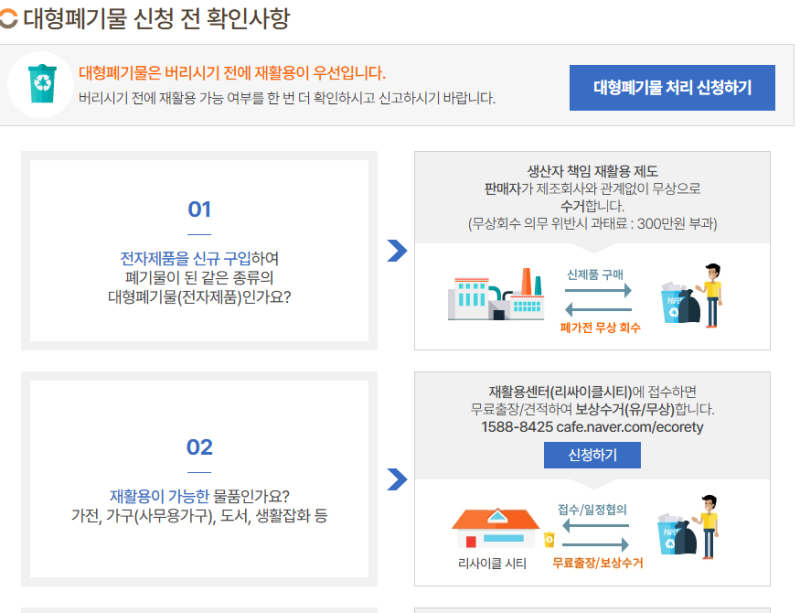Click the 리사이클 시티 caption
This screenshot has height=613, width=800.
point(492,563)
